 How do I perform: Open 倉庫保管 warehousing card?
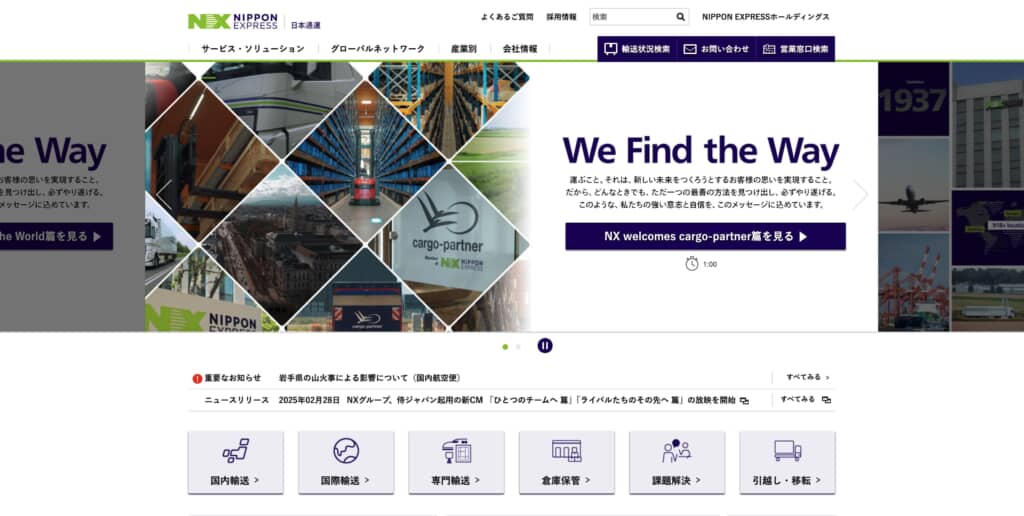click(567, 462)
